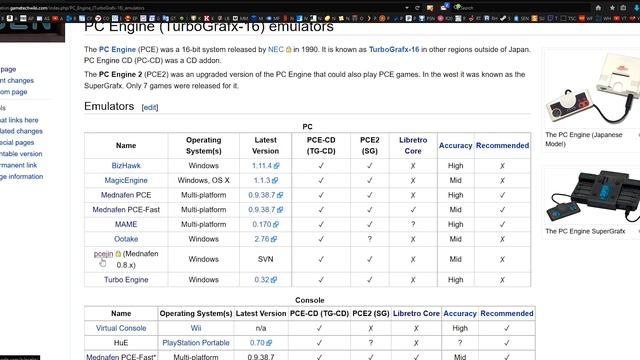Open the pcejin link
640x360 pixels.
pos(103,254)
